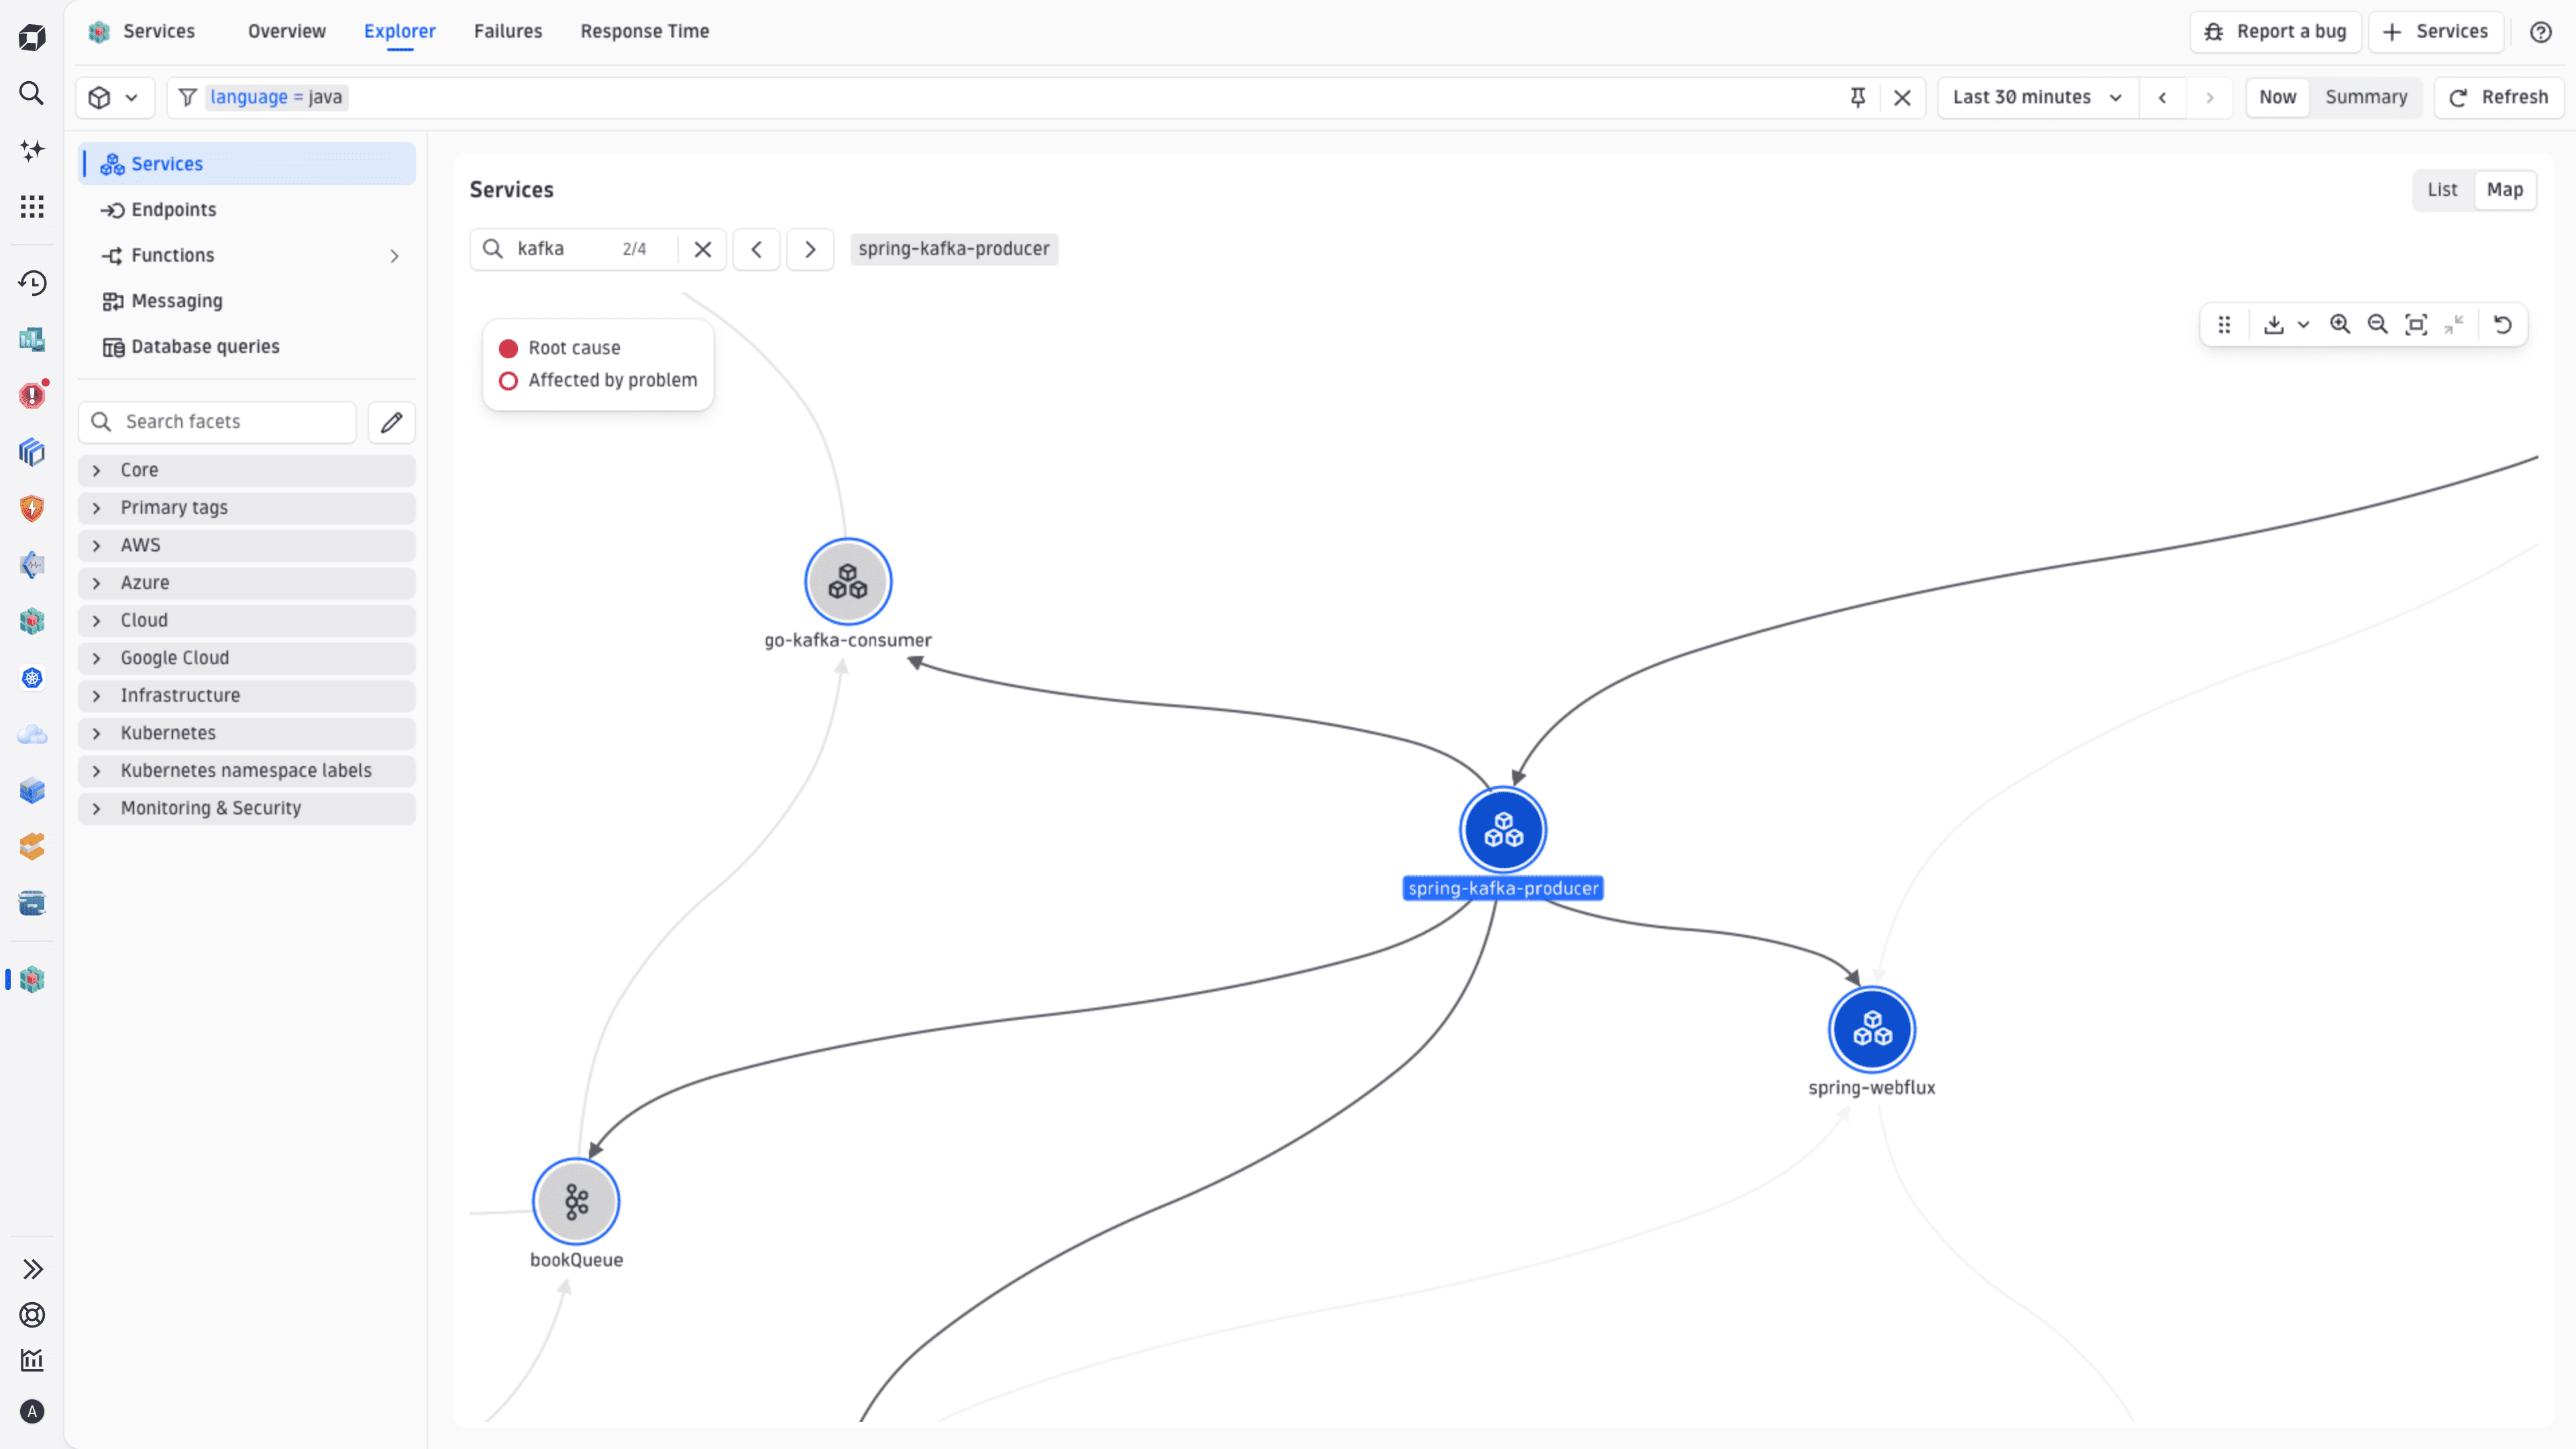Select the go-kafka-consumer node
This screenshot has width=2576, height=1449.
point(848,582)
